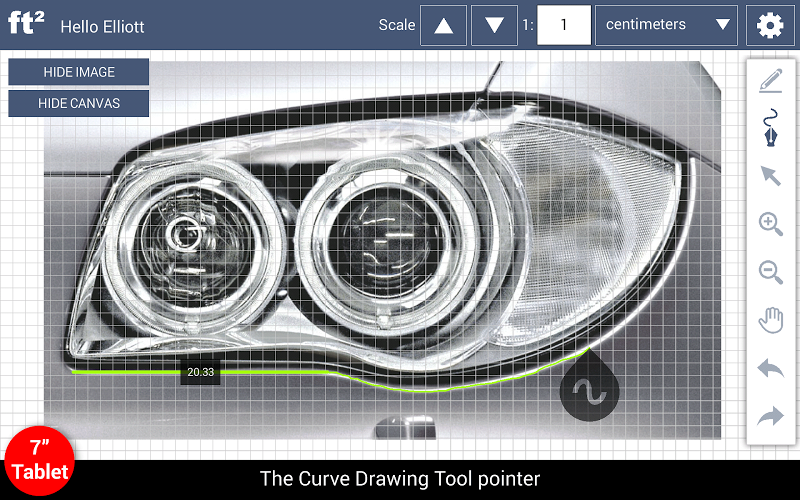Hide the image with HIDE IMAGE

tap(79, 72)
